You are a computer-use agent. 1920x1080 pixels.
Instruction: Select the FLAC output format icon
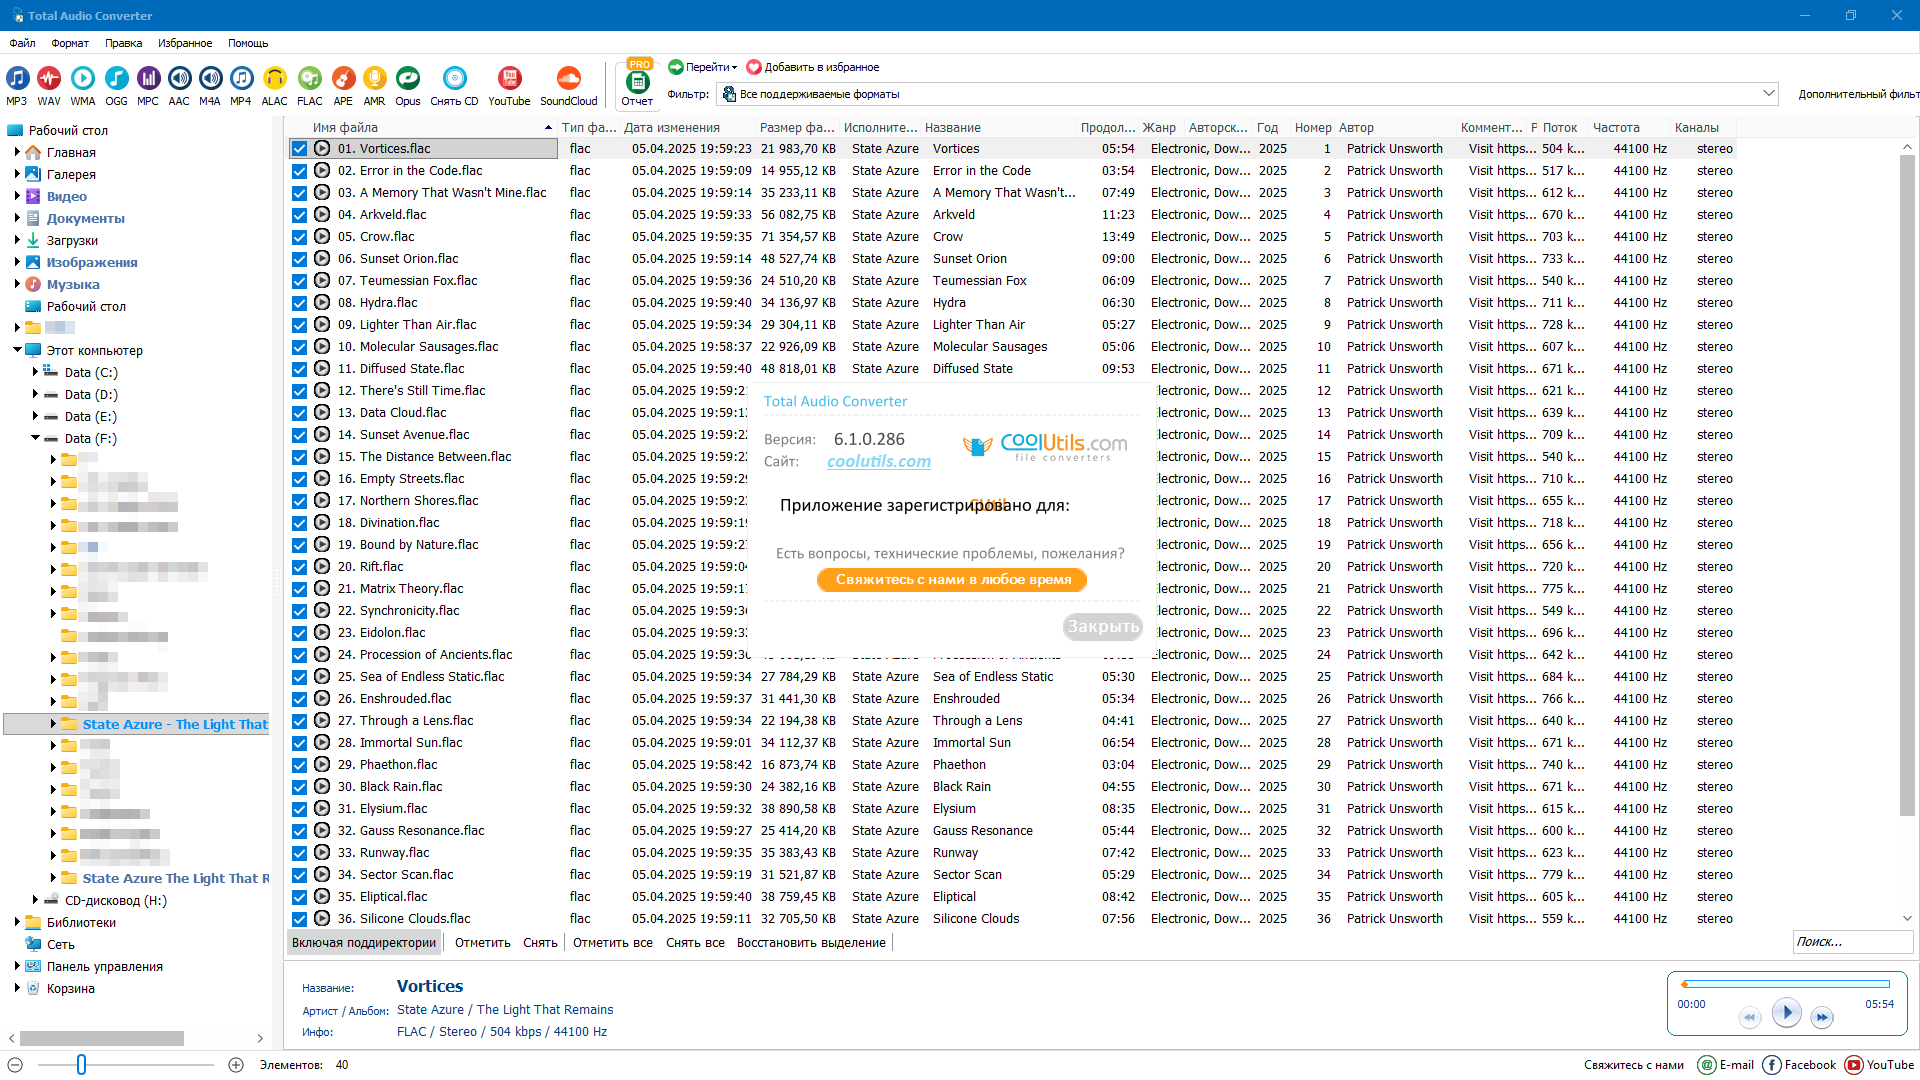(x=310, y=79)
